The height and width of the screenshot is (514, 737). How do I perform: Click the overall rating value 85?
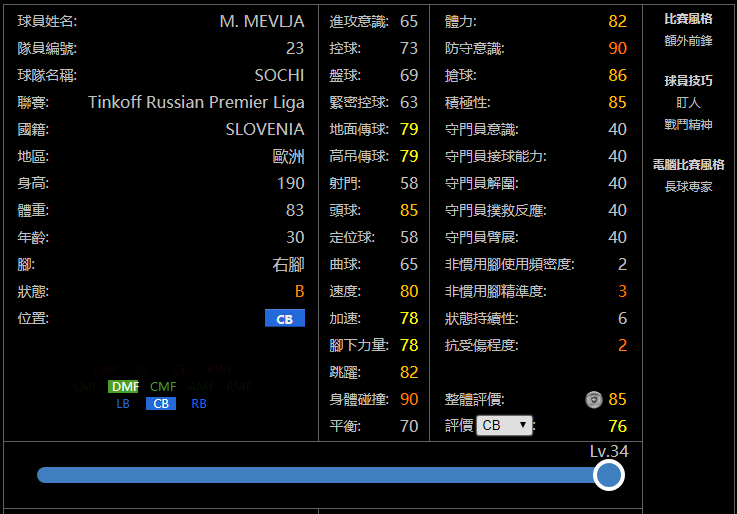[617, 400]
